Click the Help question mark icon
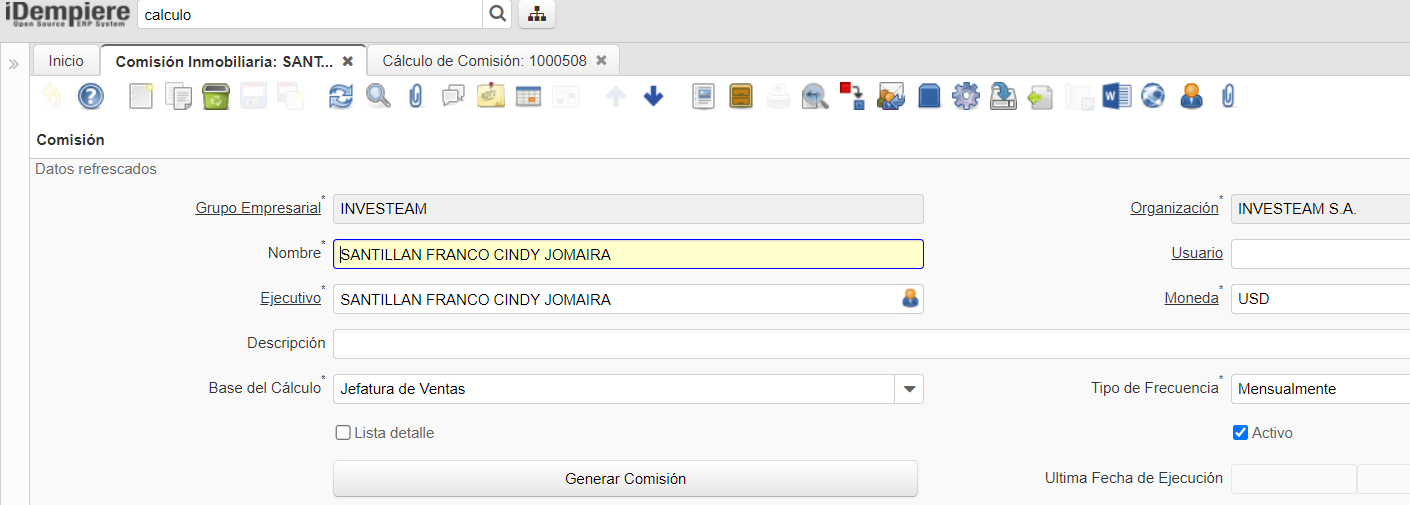Screen dimensions: 1410x505 [x=91, y=96]
